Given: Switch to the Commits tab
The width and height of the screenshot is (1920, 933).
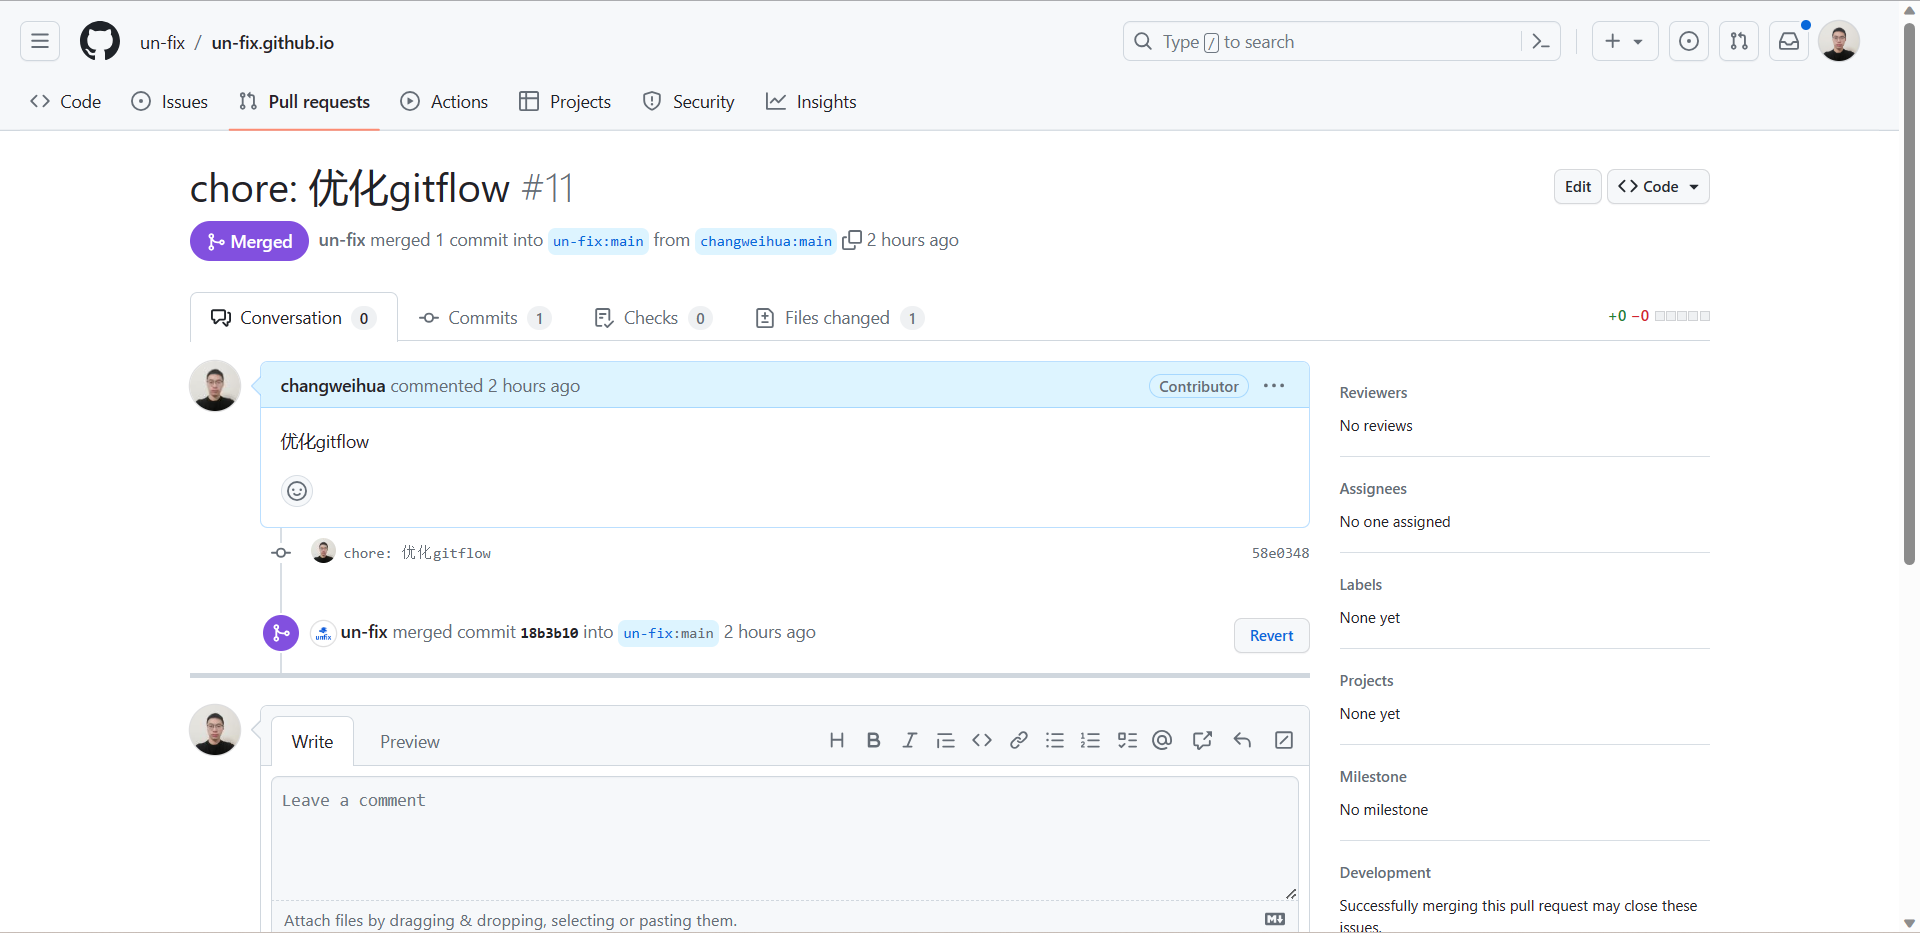Looking at the screenshot, I should [x=484, y=318].
